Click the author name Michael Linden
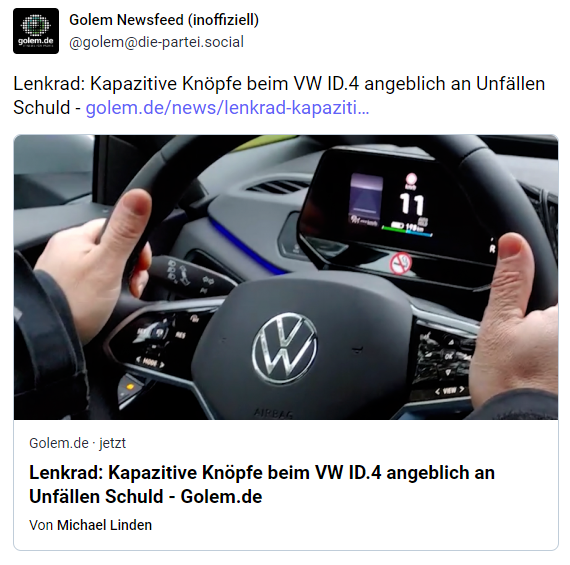Image resolution: width=570 pixels, height=565 pixels. [104, 525]
